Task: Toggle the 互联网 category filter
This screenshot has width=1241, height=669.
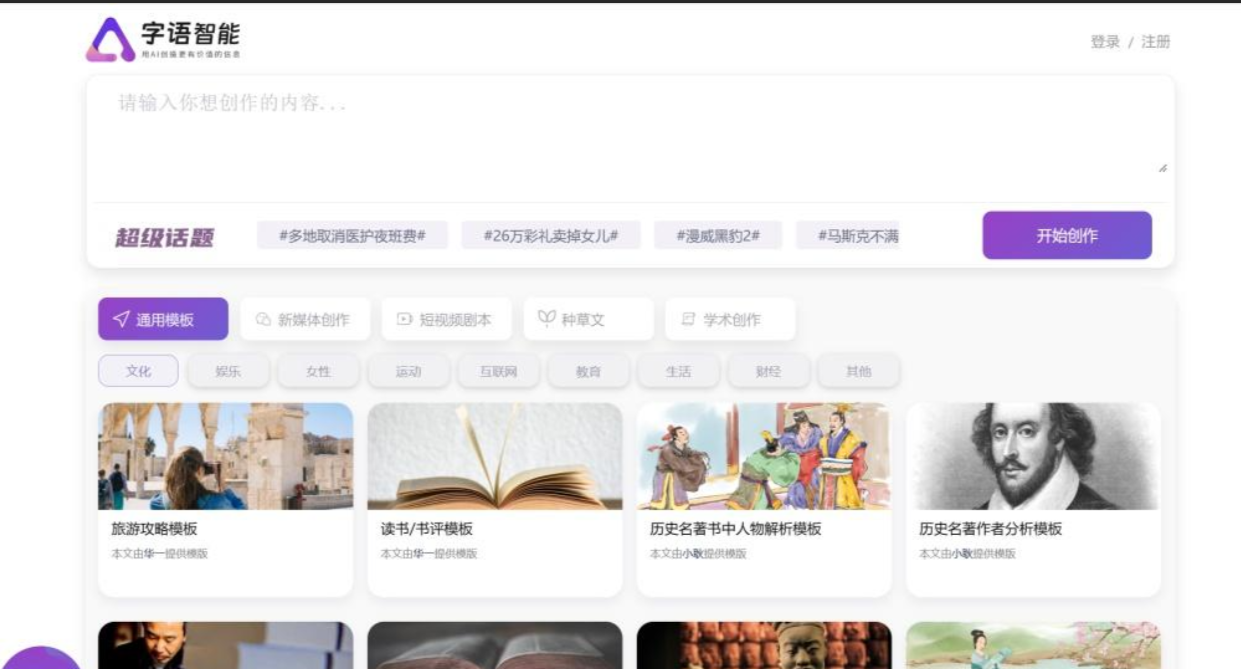Action: coord(498,371)
